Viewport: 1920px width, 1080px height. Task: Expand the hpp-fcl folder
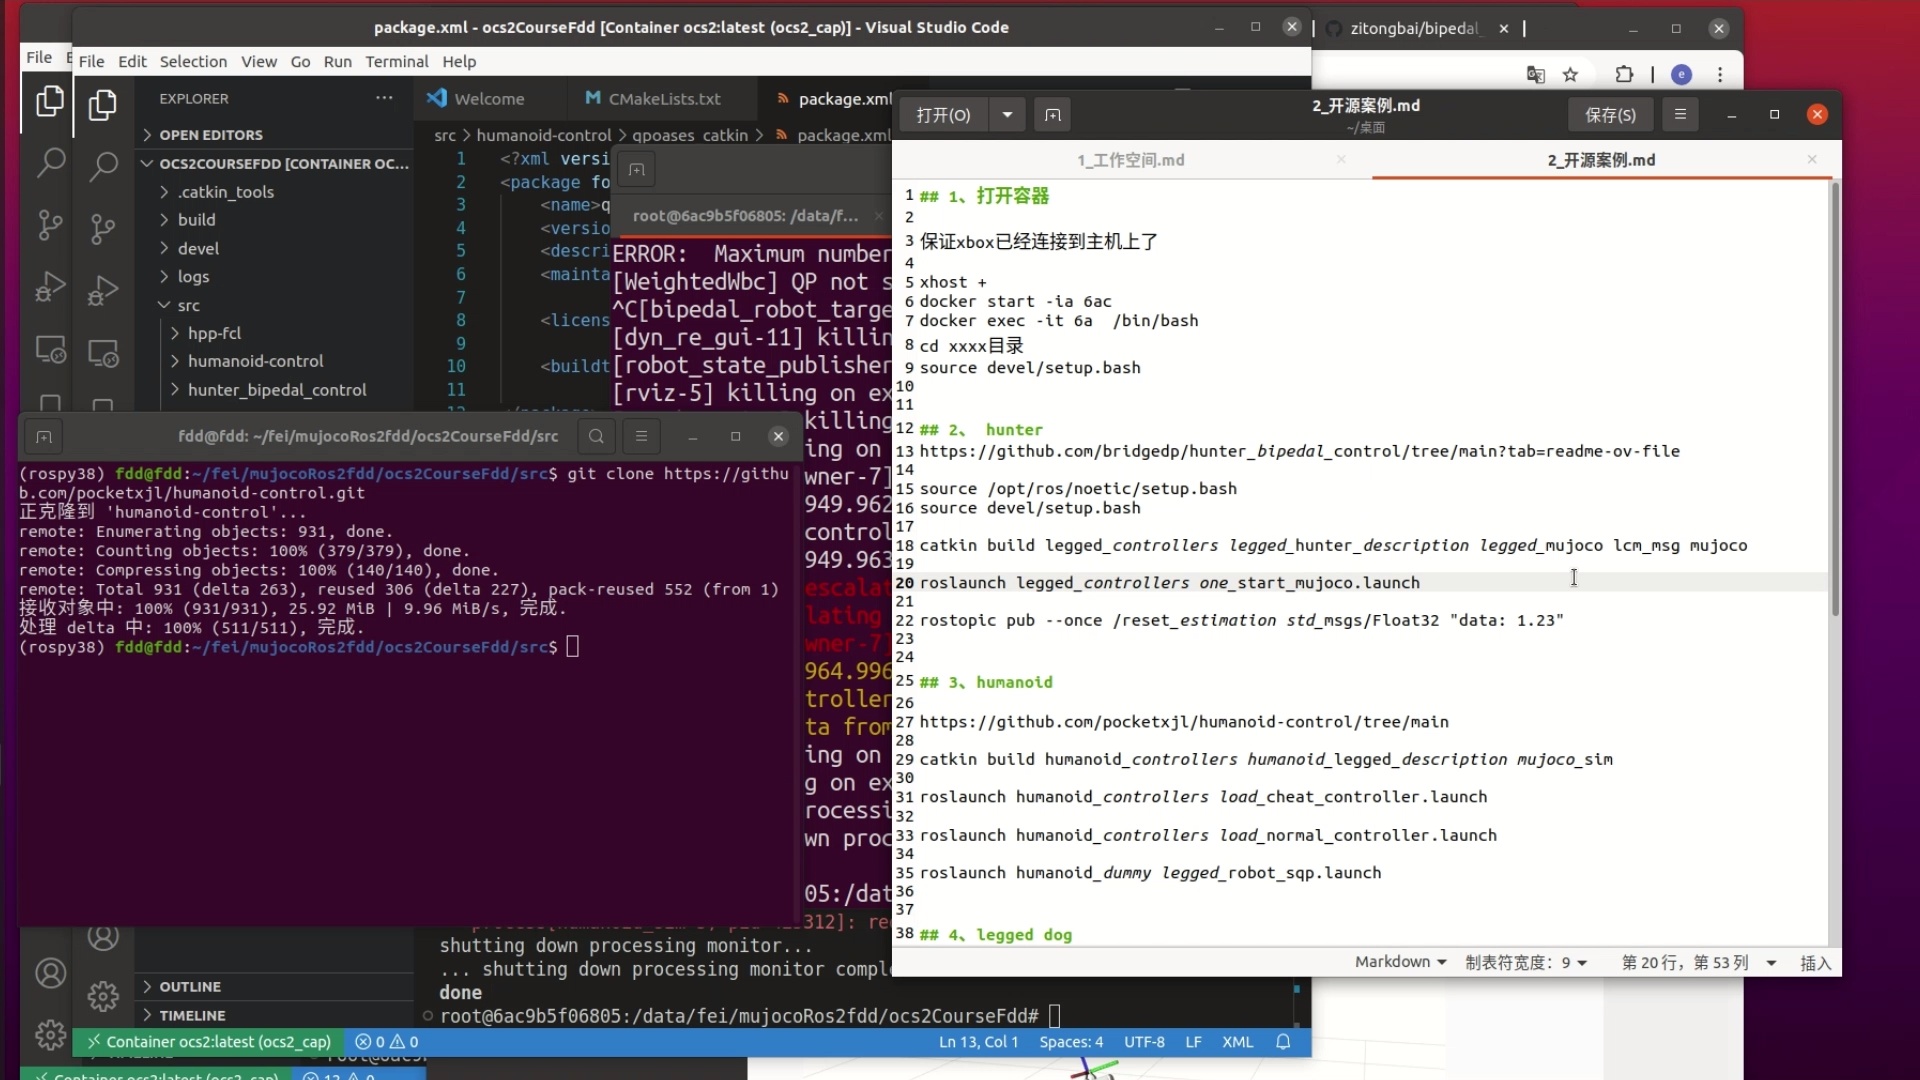tap(214, 333)
